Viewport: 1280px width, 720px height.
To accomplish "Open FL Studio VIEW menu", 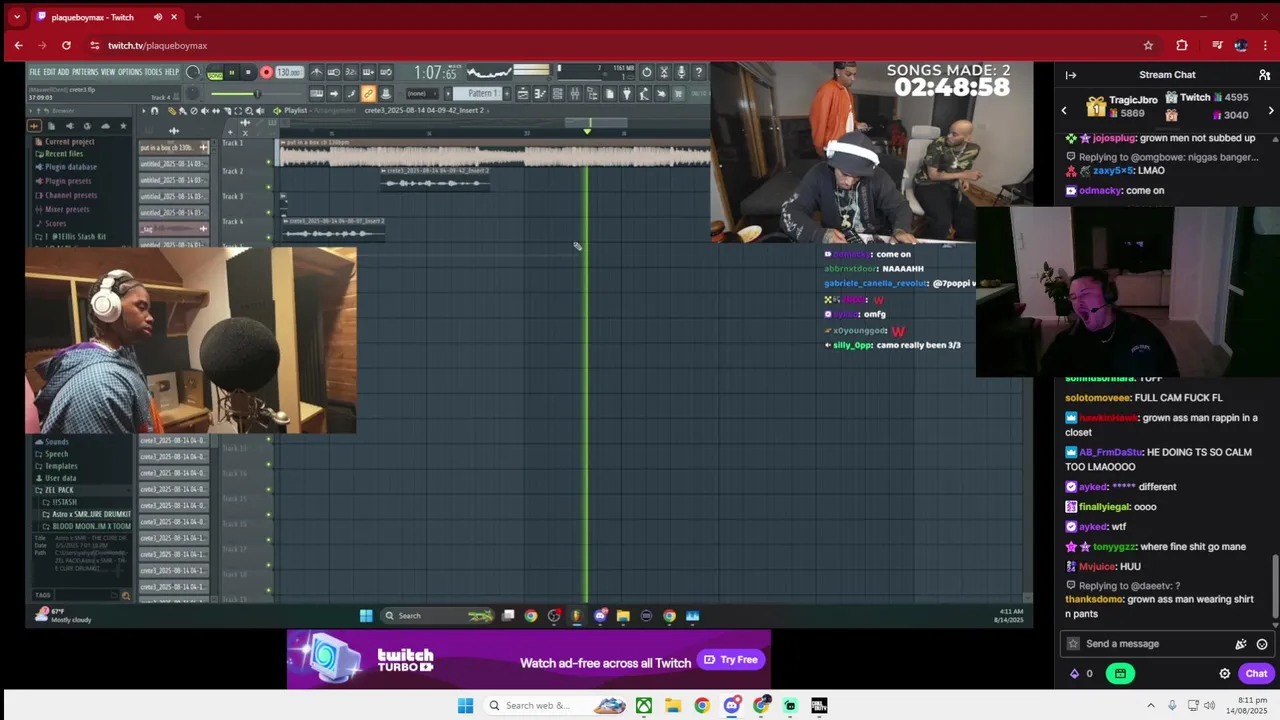I will [107, 72].
